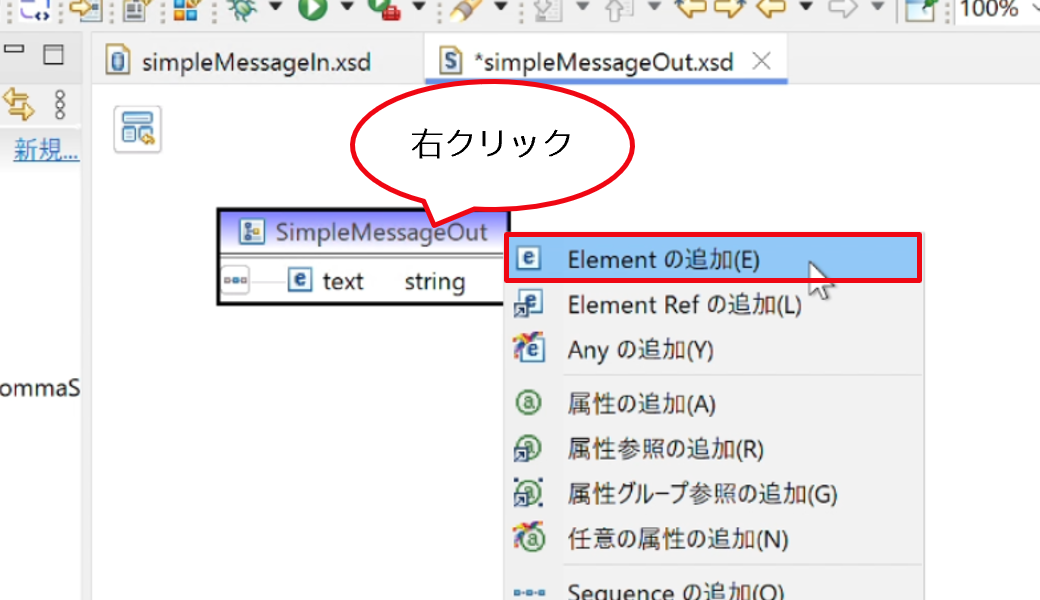
Task: Click the sequence compositor icon left of text
Action: click(235, 280)
